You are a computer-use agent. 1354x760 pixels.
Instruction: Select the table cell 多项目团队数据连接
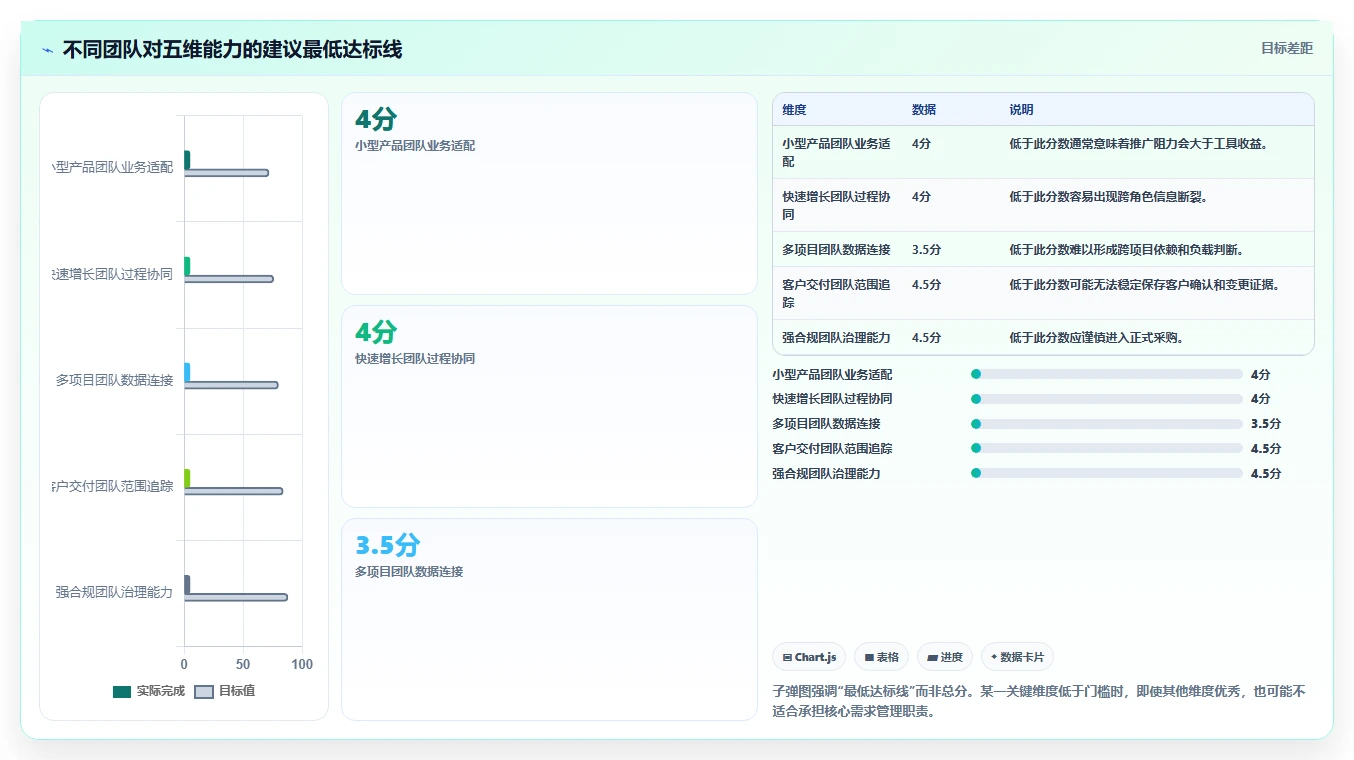pos(836,249)
